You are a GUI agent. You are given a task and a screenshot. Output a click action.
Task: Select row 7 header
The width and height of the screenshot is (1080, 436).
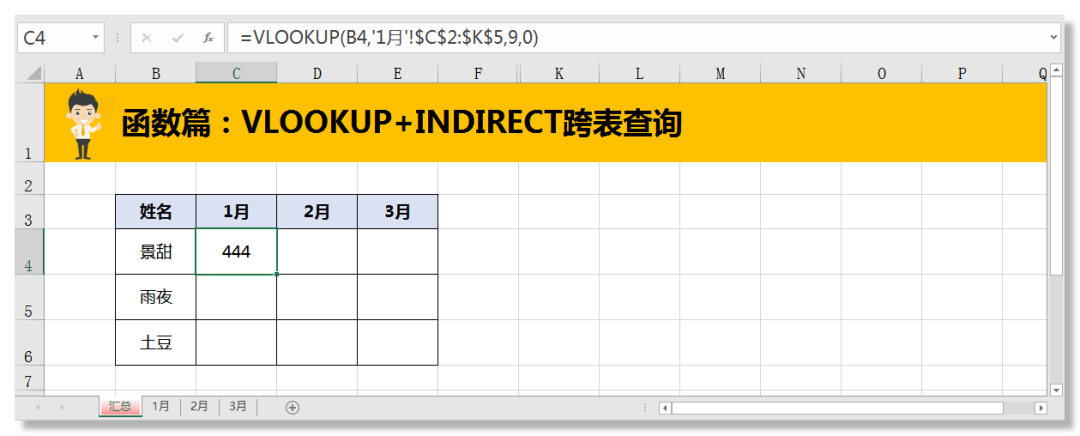pyautogui.click(x=30, y=379)
